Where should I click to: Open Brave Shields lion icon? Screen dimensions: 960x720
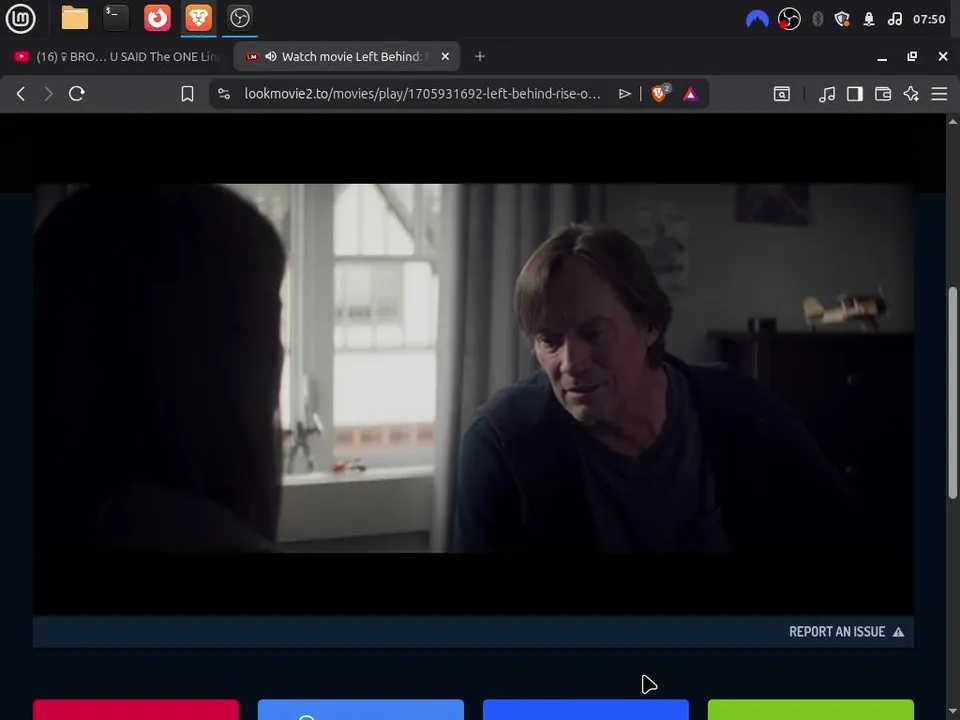(x=660, y=93)
